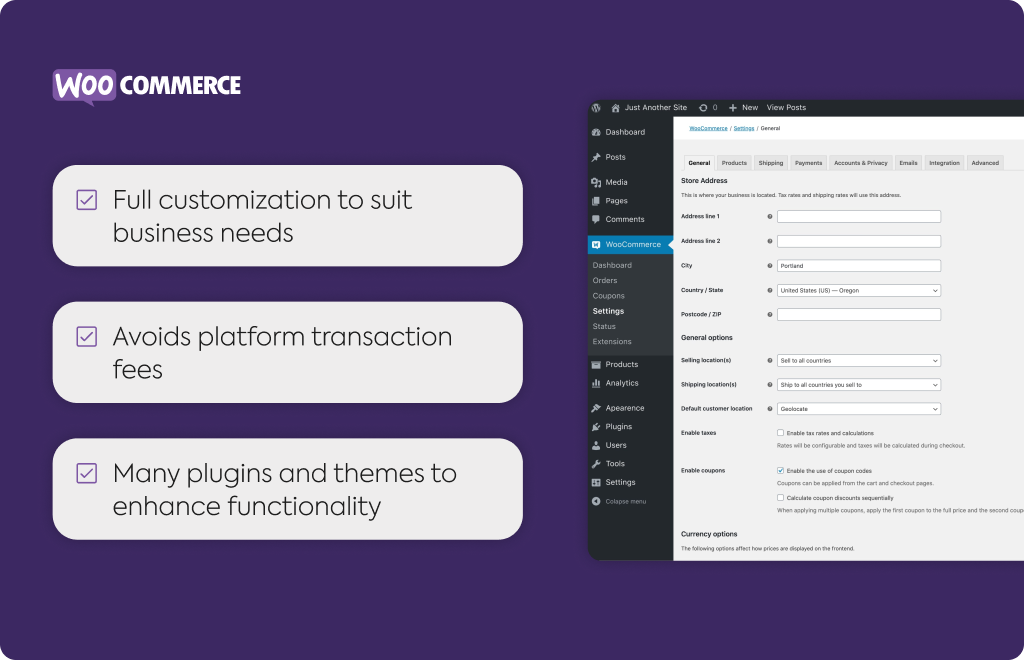Click the Dashboard gauge icon in sidebar
Screen dimensions: 1024x660
pos(596,132)
